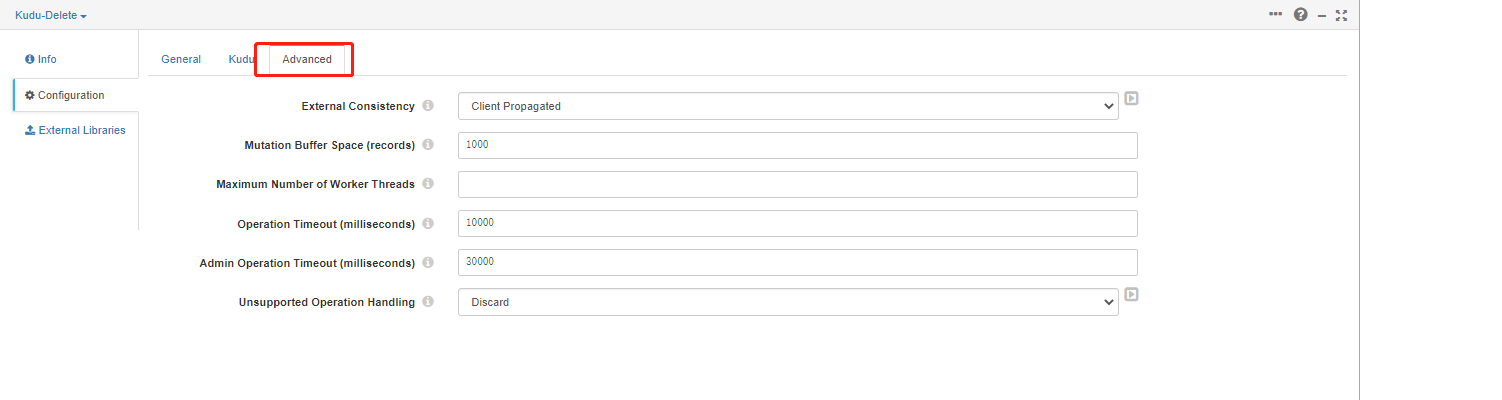Open the External Libraries section
Image resolution: width=1502 pixels, height=400 pixels.
[75, 130]
